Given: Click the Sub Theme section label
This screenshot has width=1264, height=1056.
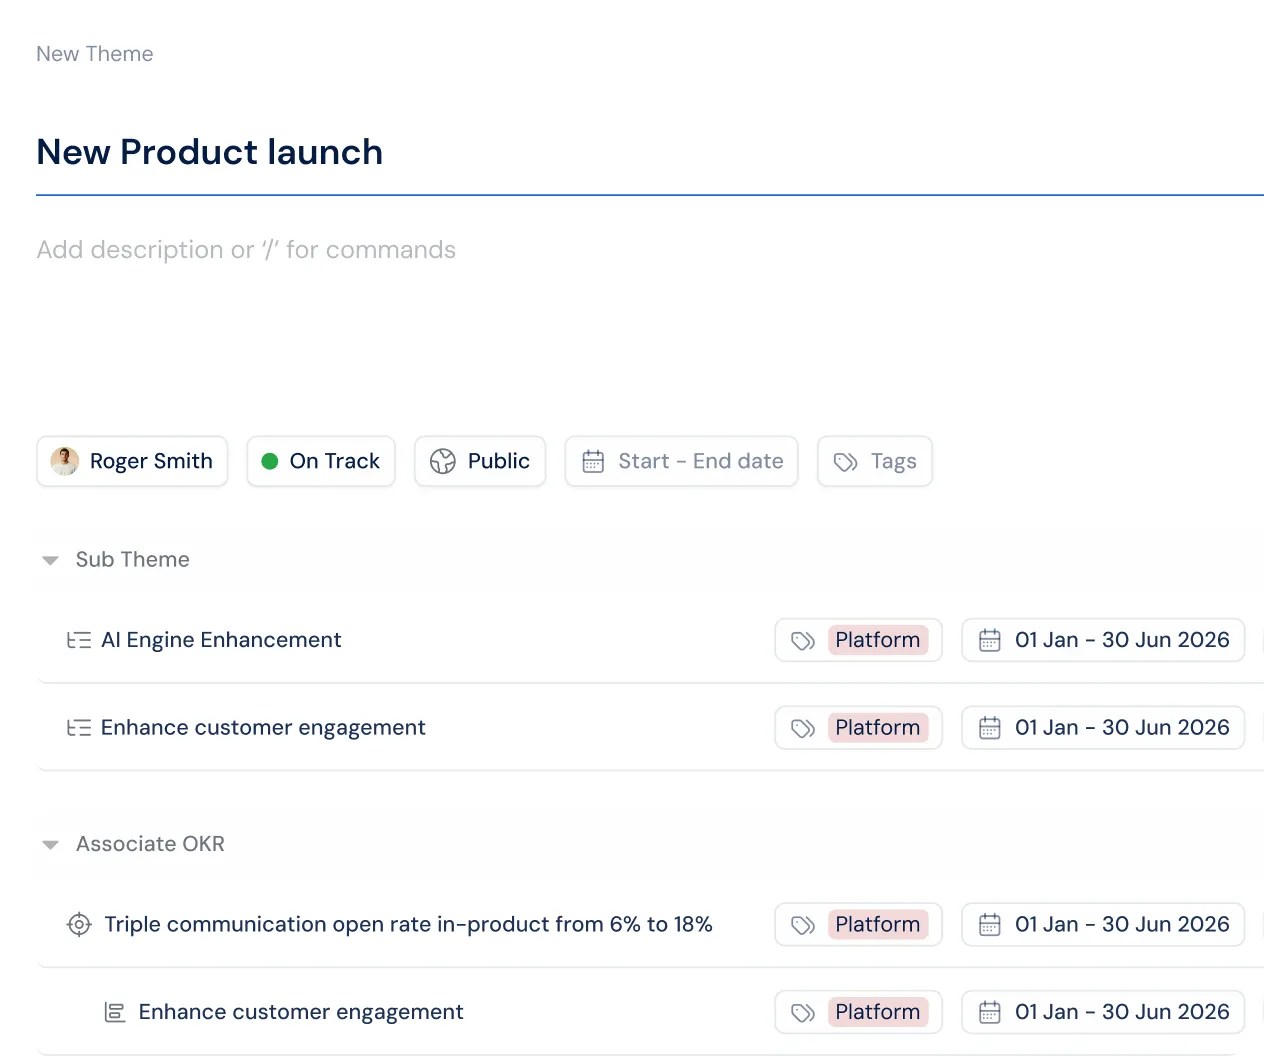Looking at the screenshot, I should (133, 560).
